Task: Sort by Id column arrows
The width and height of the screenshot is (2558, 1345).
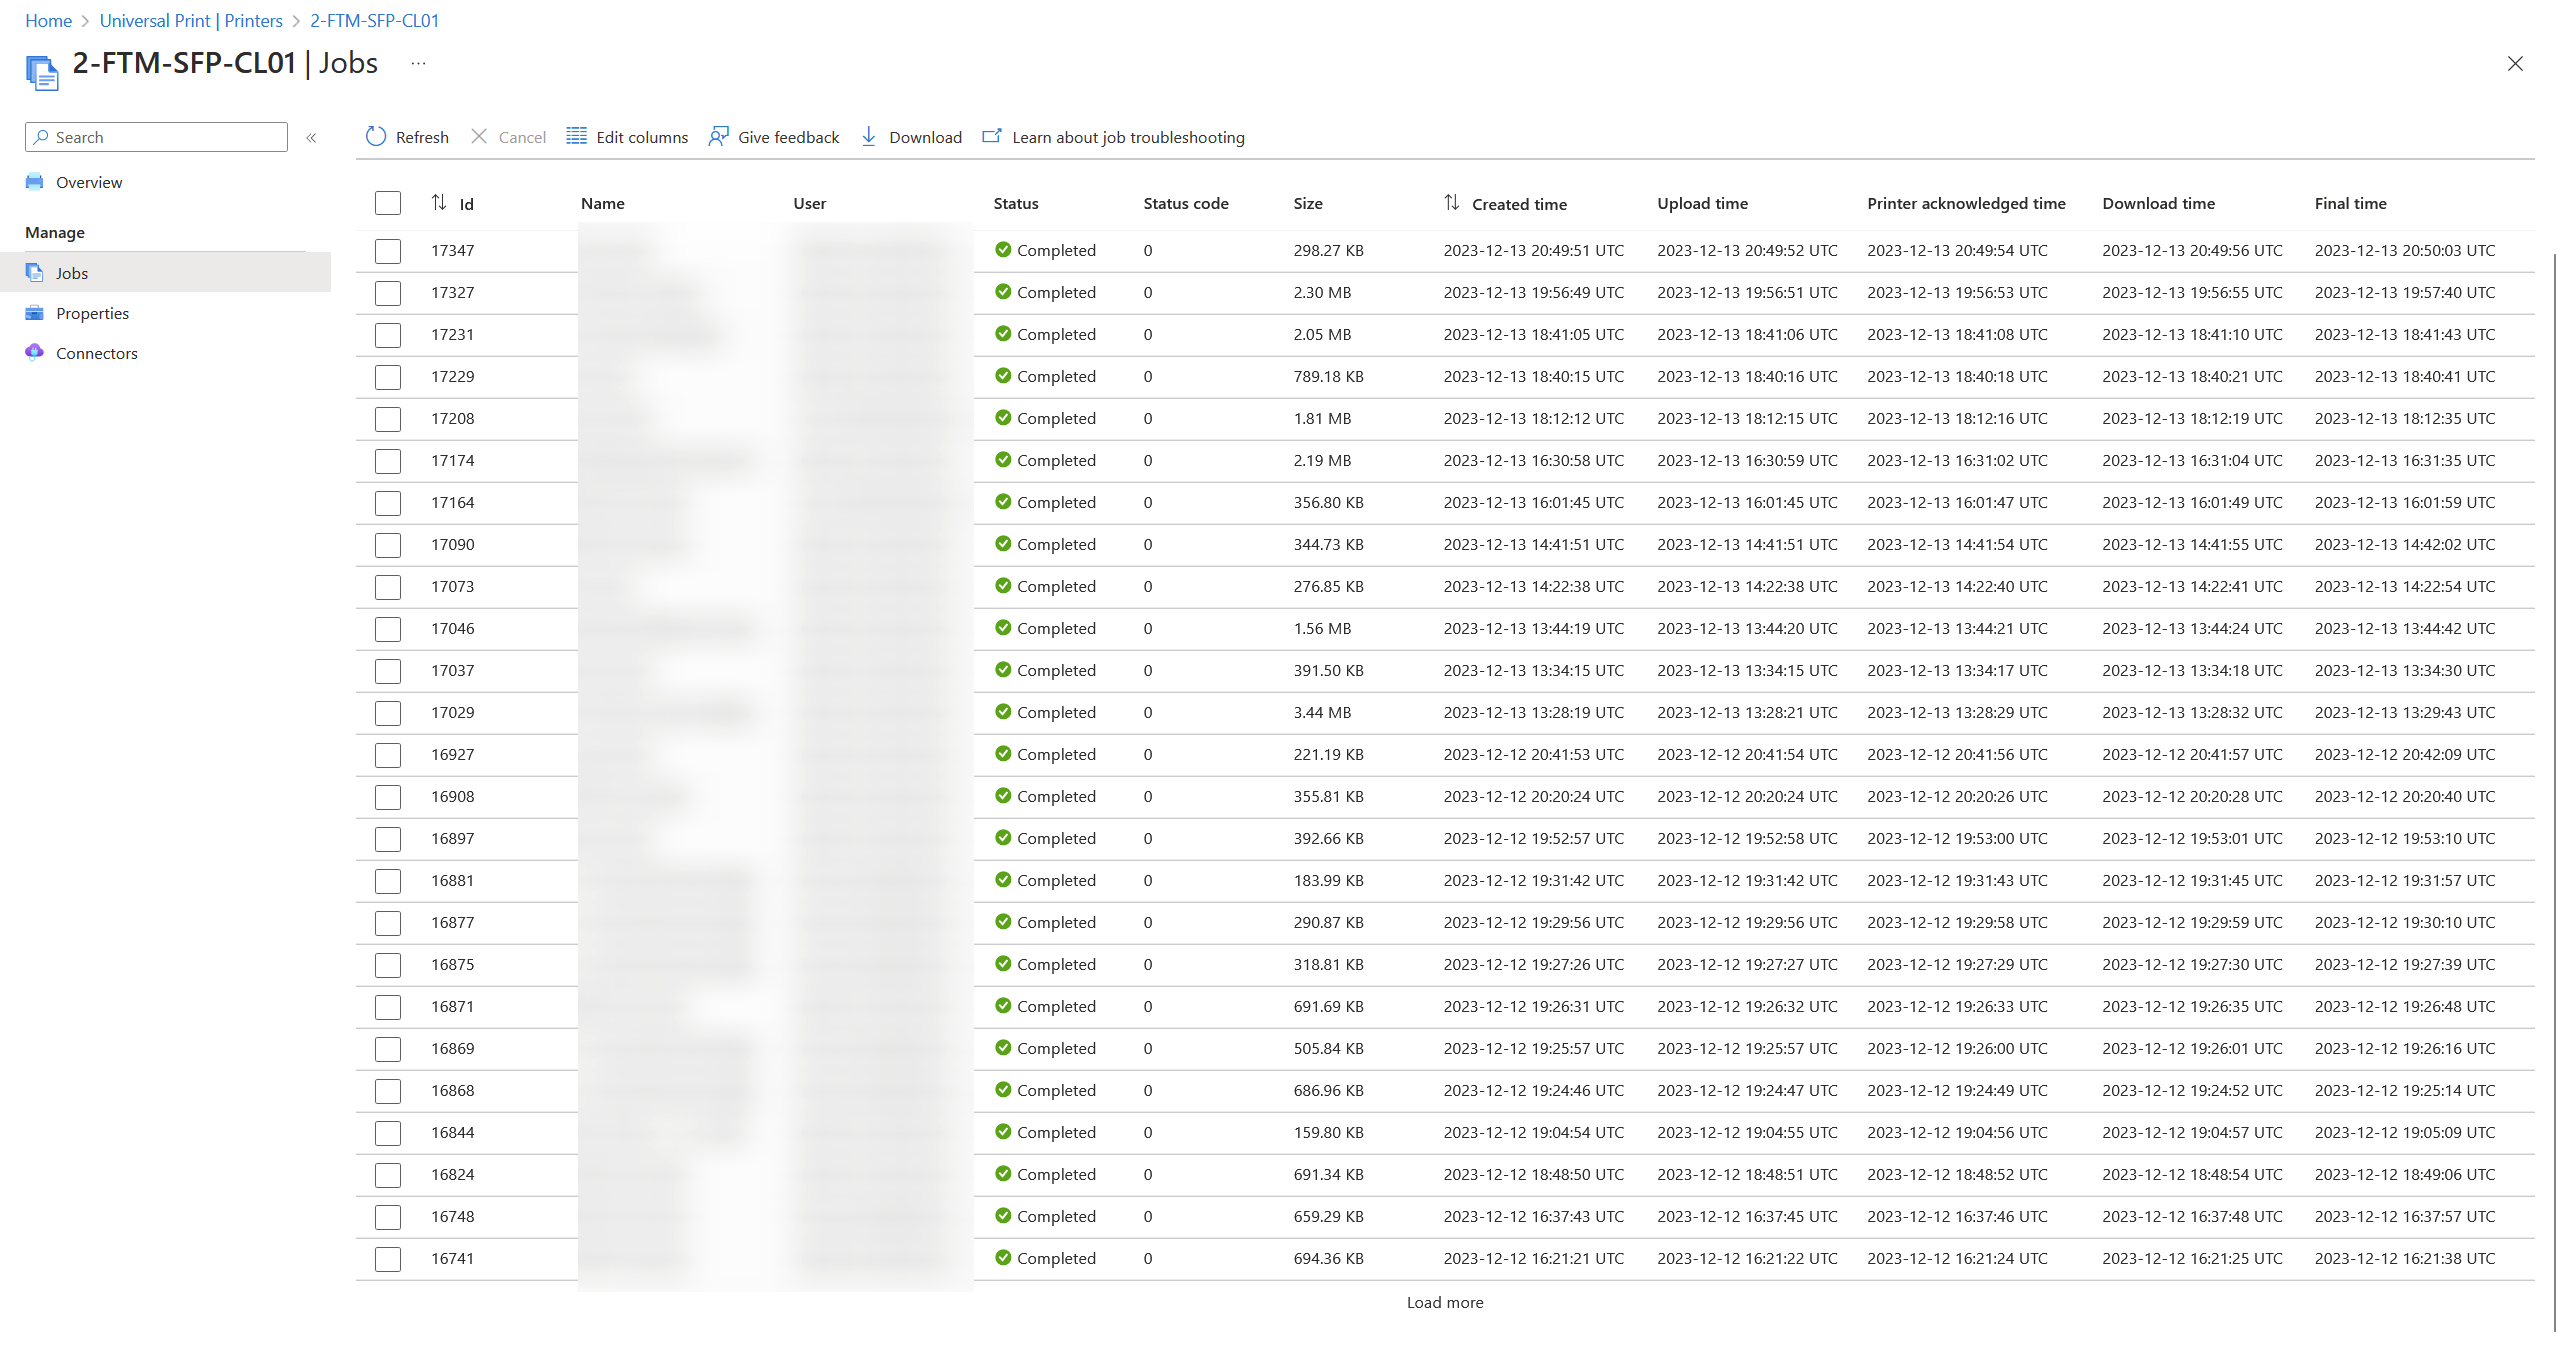Action: pyautogui.click(x=439, y=203)
